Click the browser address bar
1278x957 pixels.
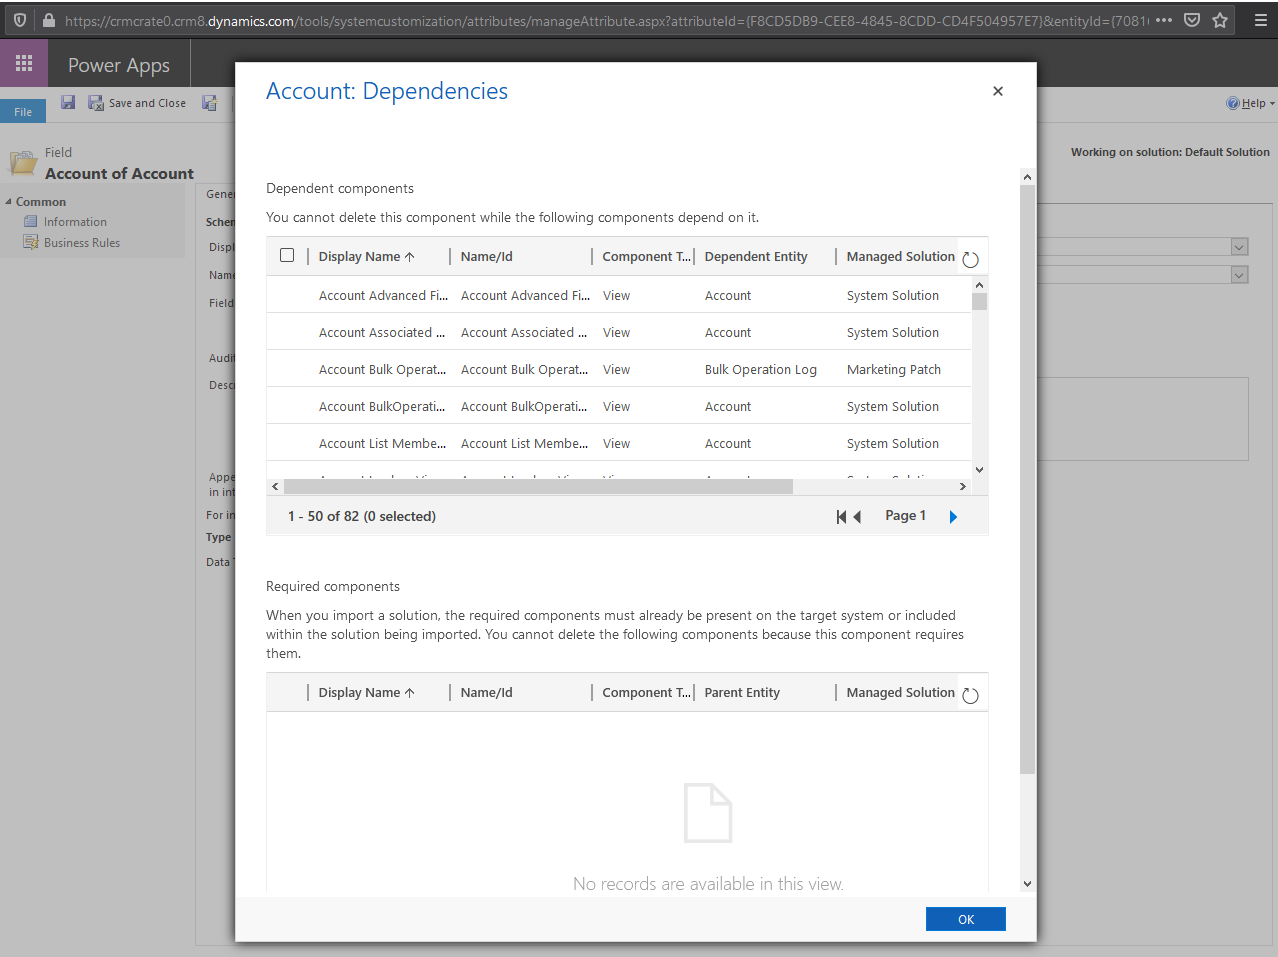pyautogui.click(x=600, y=19)
